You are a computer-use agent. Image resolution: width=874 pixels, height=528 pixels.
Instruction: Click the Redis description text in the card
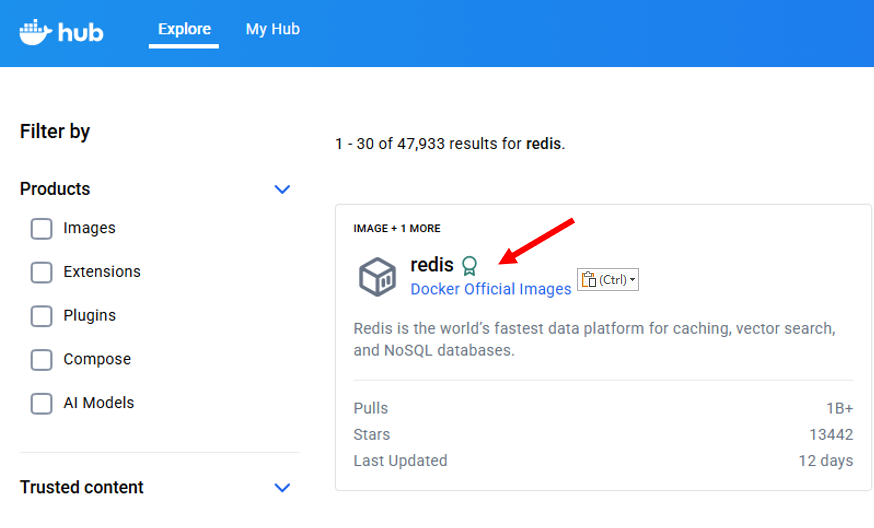coord(594,340)
